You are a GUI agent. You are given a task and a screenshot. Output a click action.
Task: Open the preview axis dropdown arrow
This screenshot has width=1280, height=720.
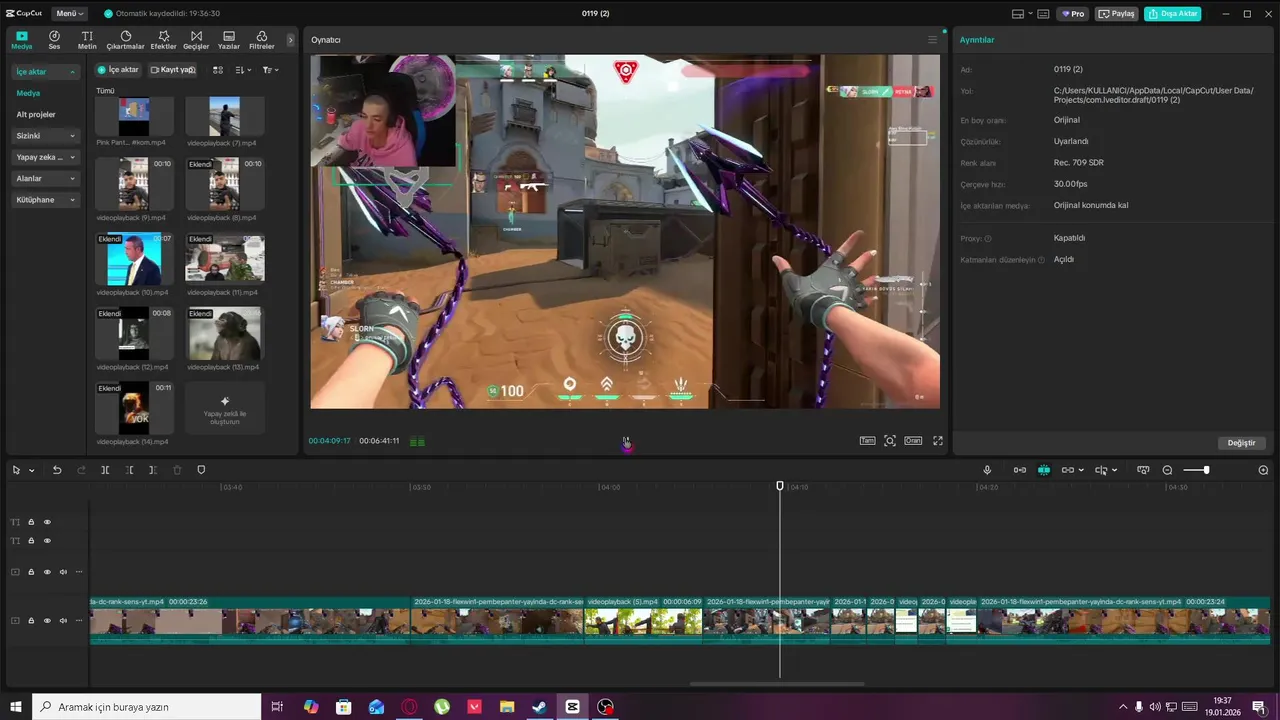coord(1114,470)
